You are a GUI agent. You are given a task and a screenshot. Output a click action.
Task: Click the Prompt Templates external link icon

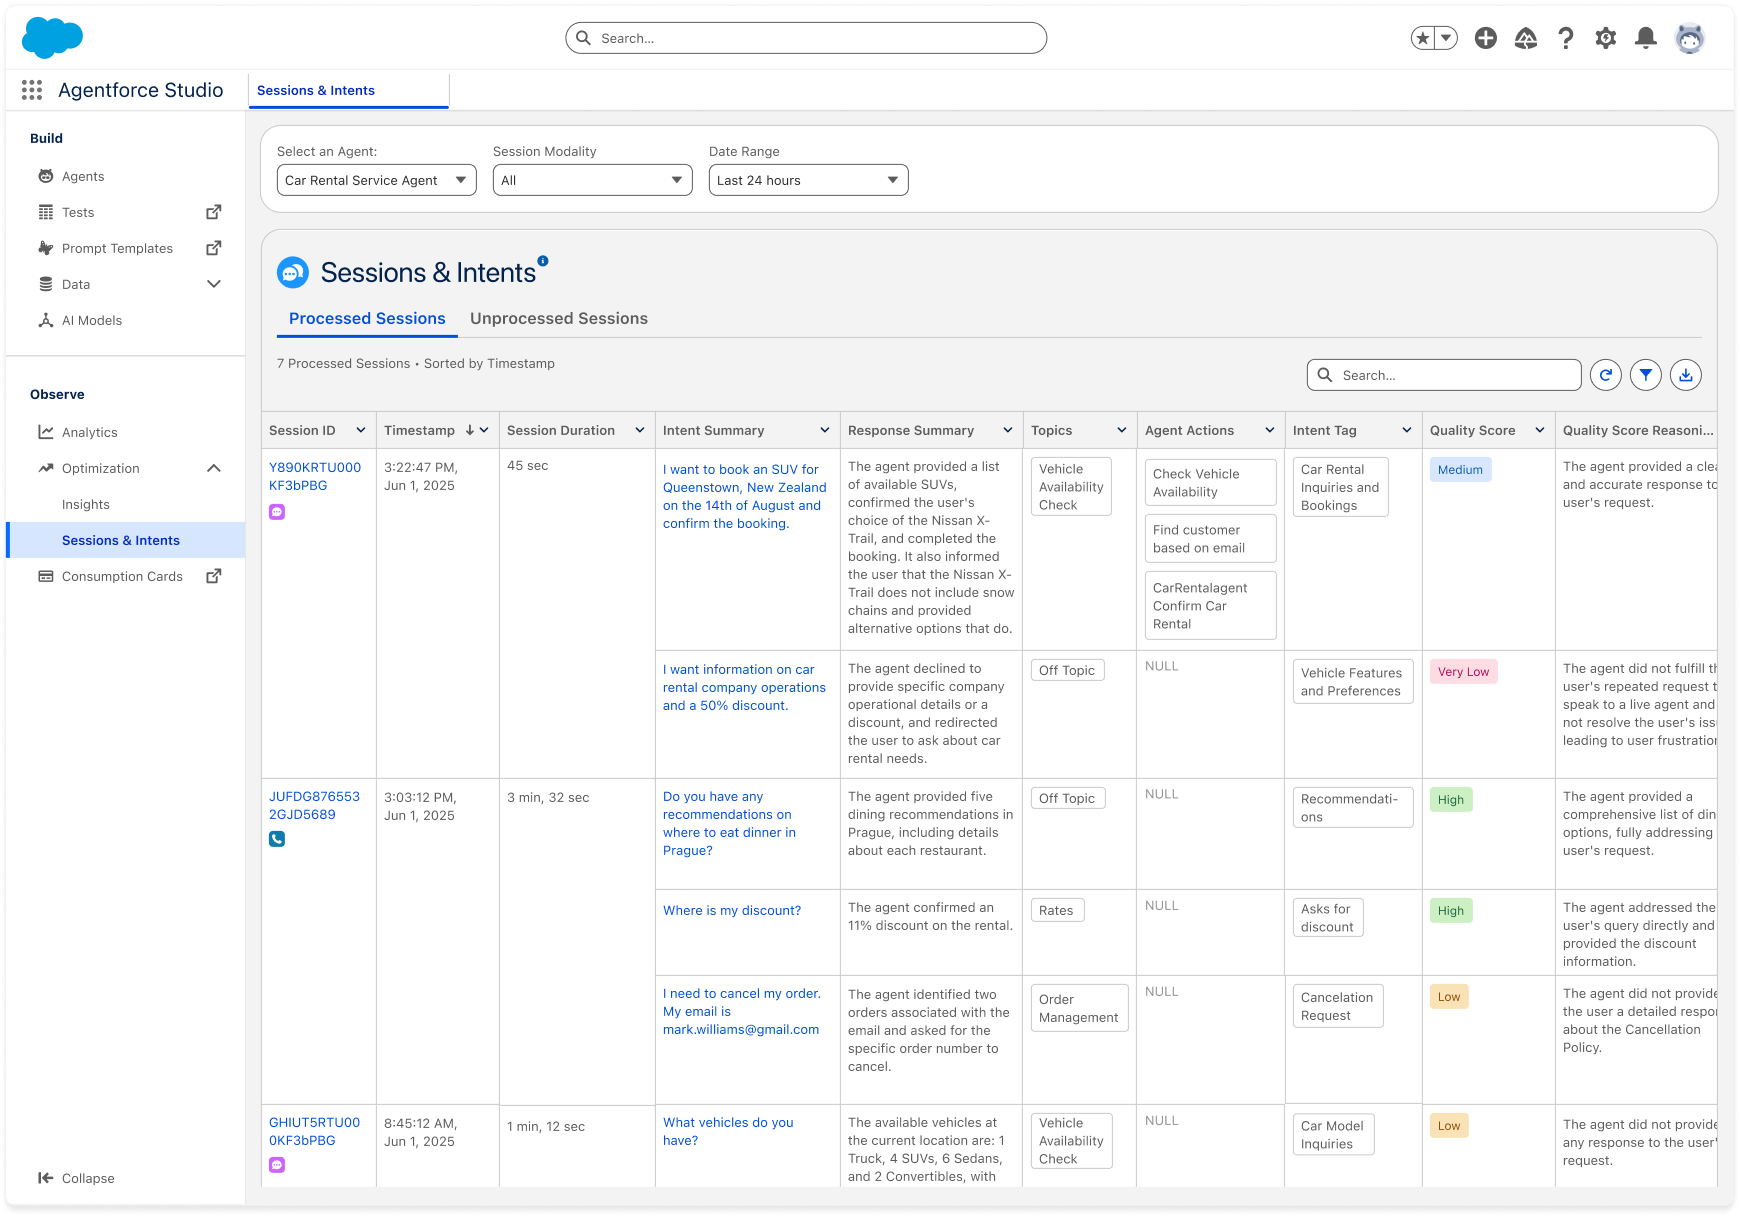pyautogui.click(x=214, y=248)
